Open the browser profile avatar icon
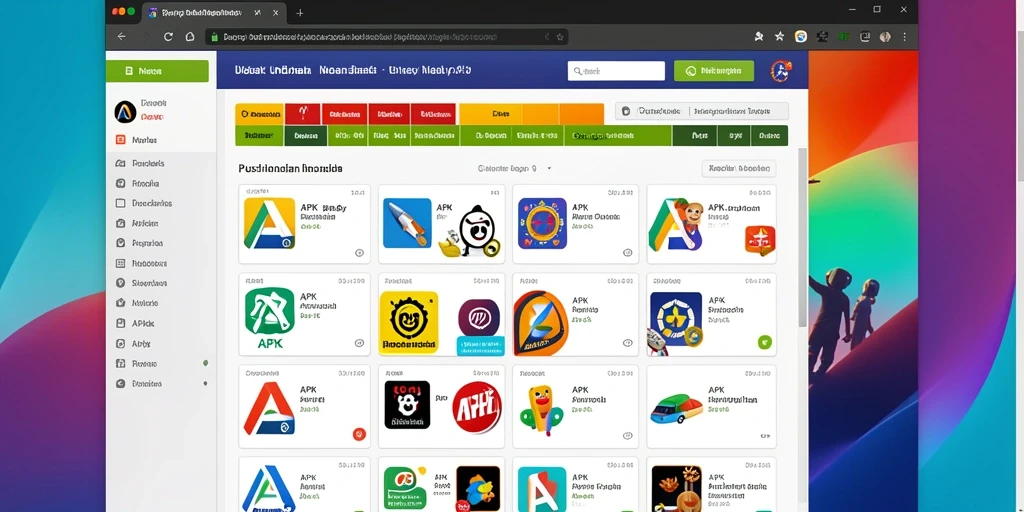 pos(885,37)
